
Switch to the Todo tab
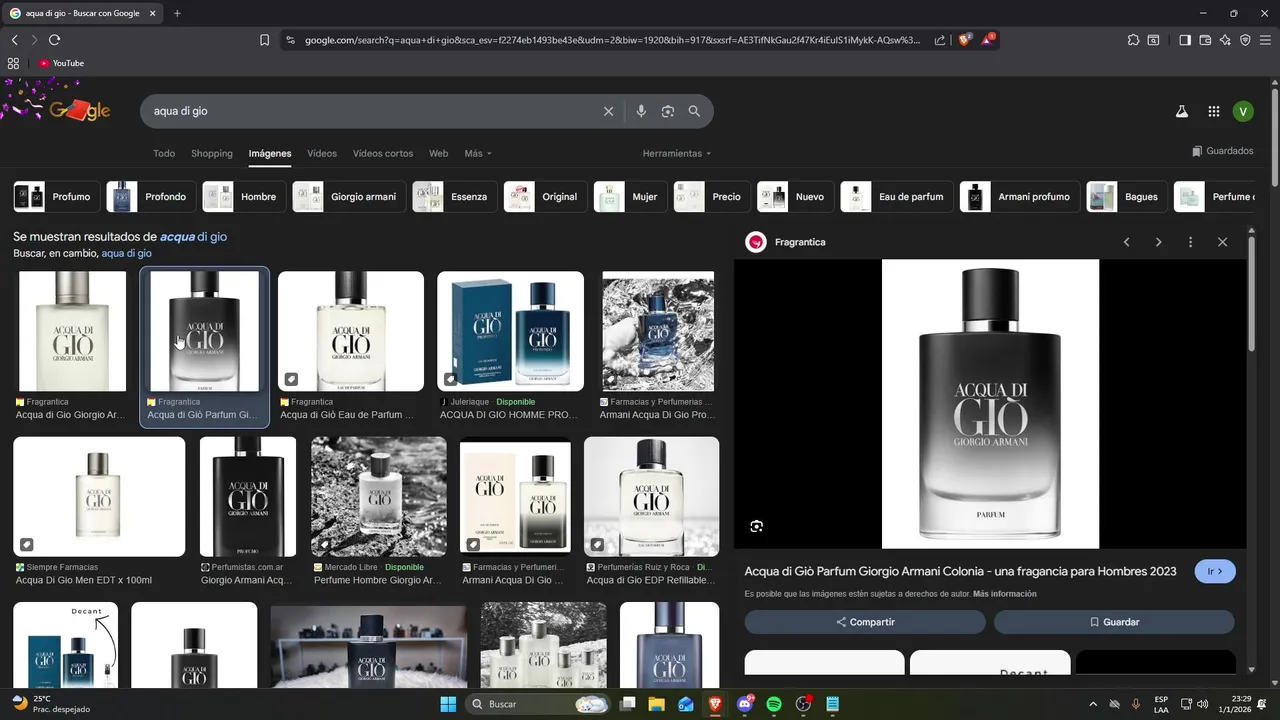[x=164, y=153]
